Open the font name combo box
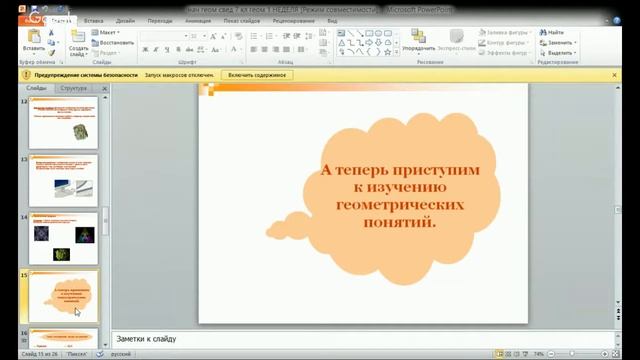640x360 pixels. tap(164, 36)
